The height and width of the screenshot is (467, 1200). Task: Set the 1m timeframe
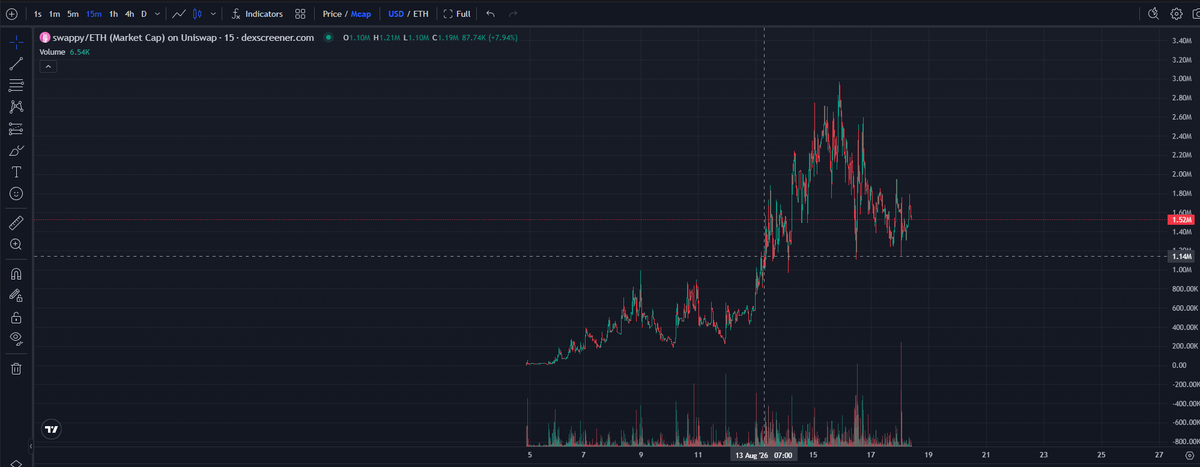tap(55, 14)
